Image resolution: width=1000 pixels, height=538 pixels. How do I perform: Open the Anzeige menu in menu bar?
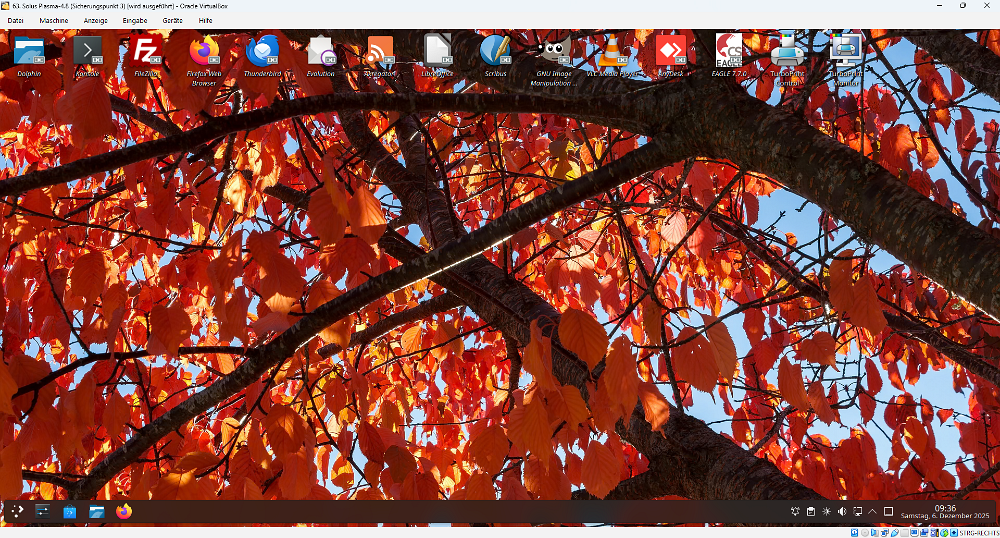coord(96,20)
